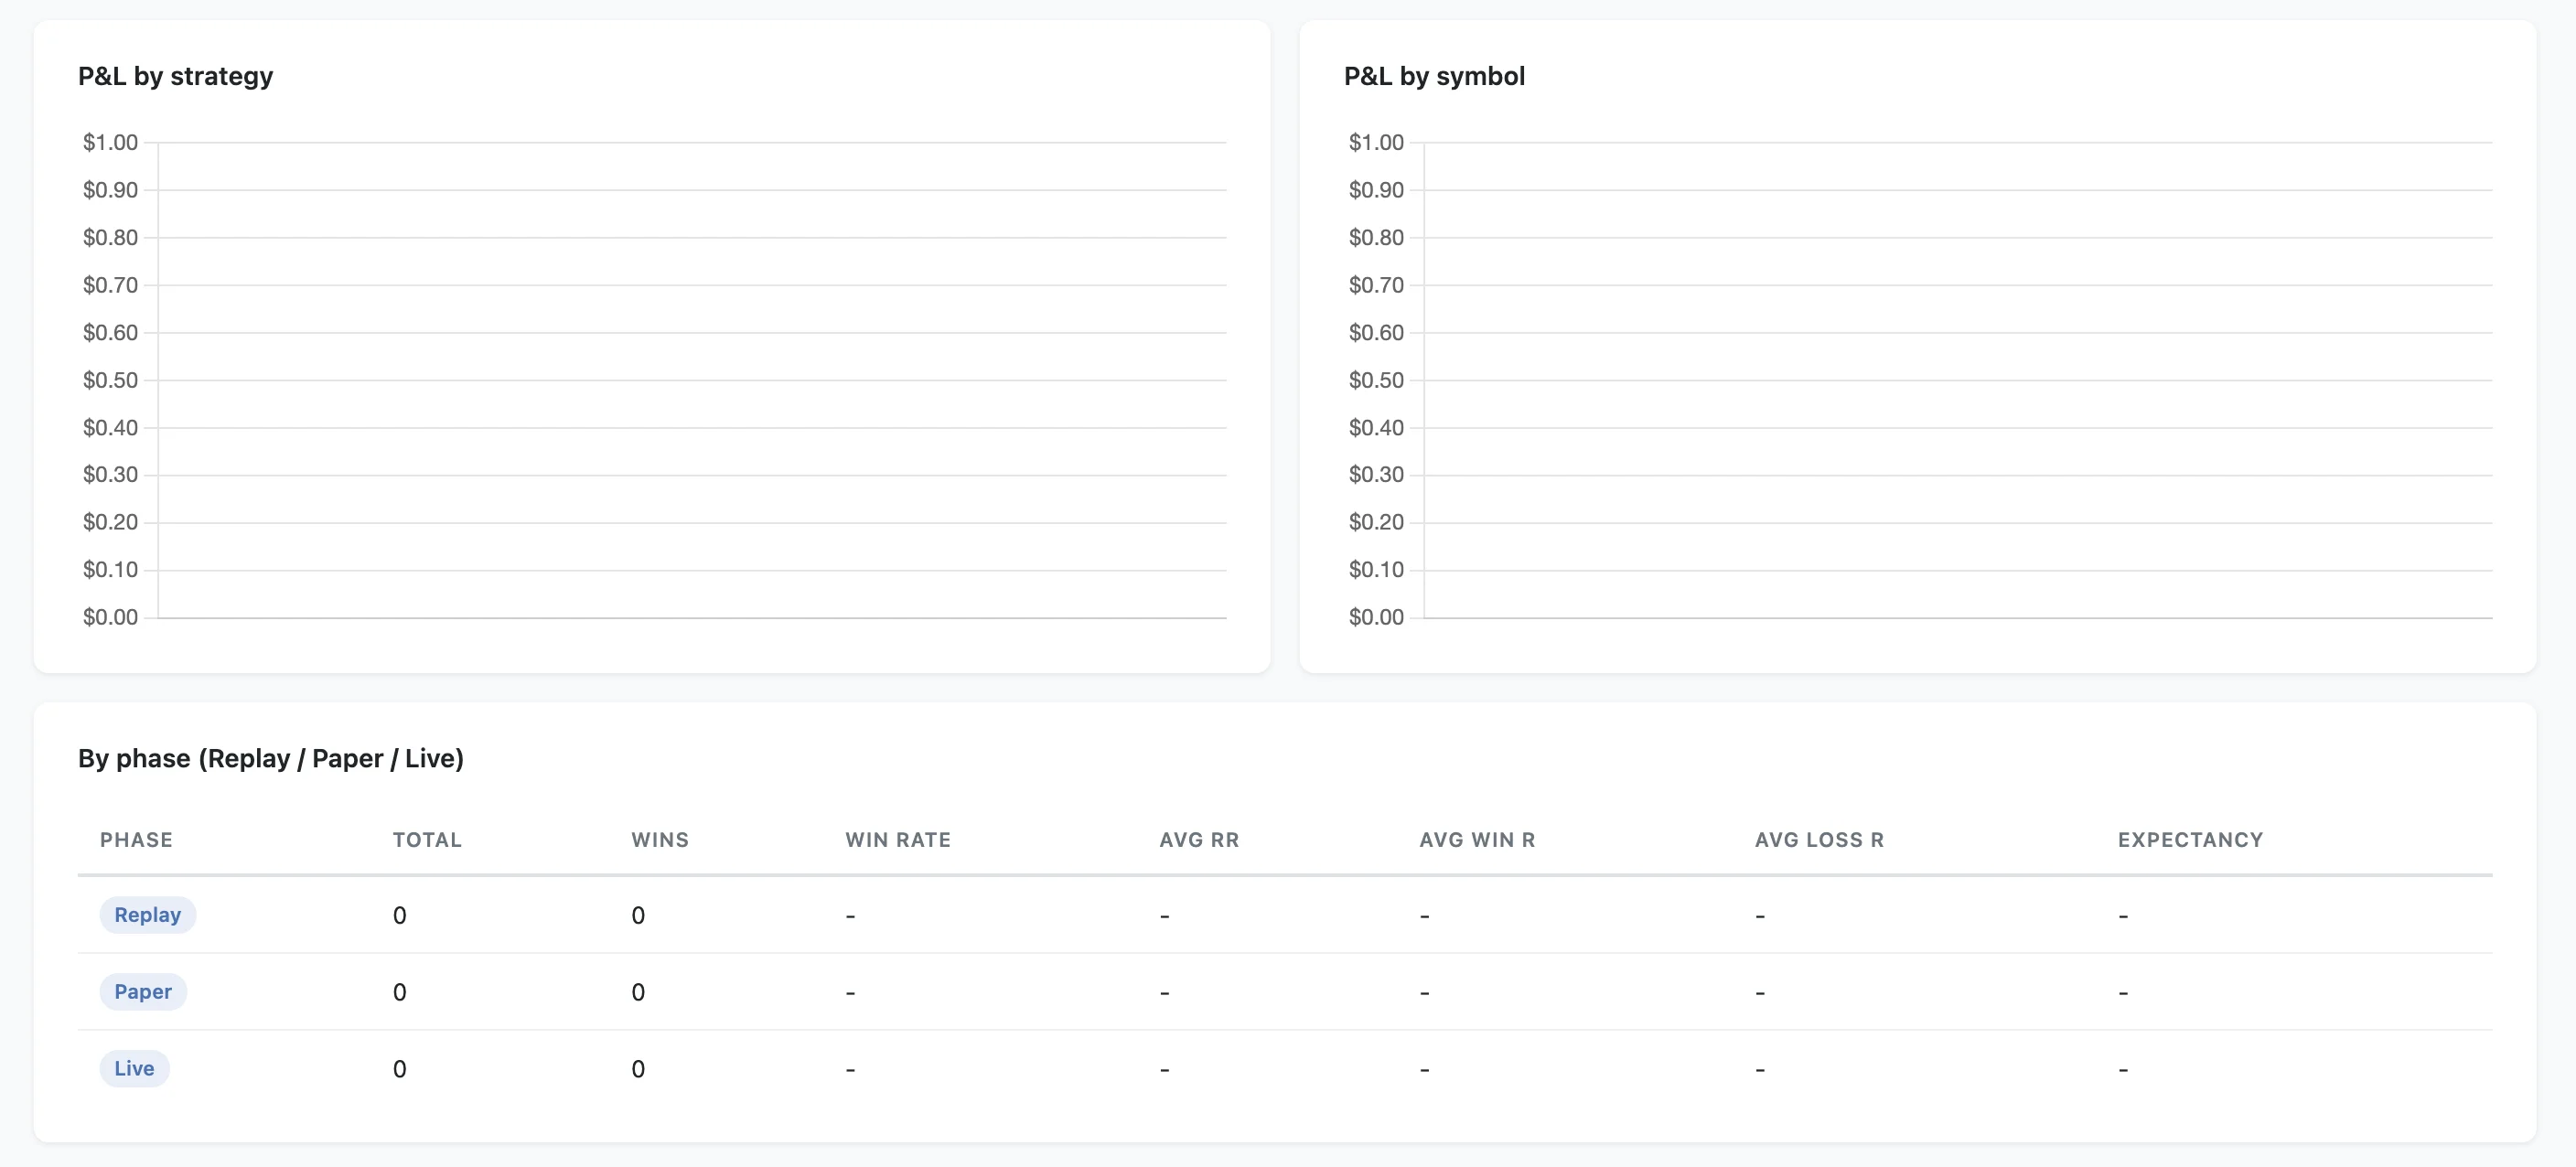Screen dimensions: 2576x1167
Task: Click the Paper row expectancy dash
Action: pos(2123,993)
